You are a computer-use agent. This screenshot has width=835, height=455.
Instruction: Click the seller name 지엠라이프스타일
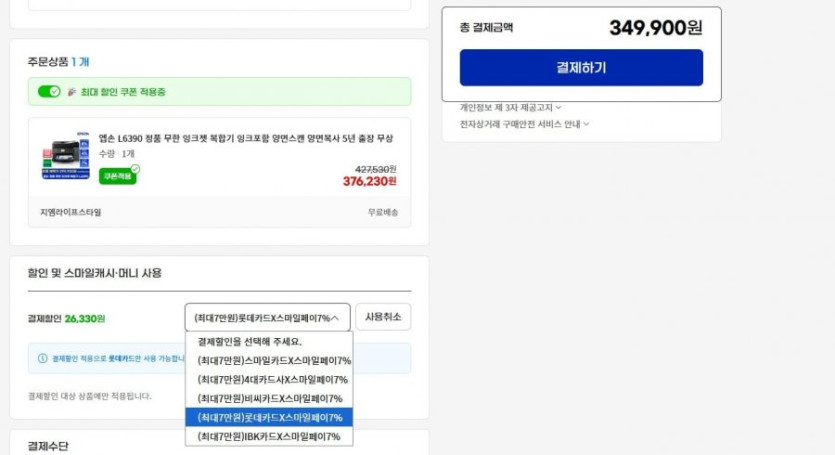tap(70, 212)
